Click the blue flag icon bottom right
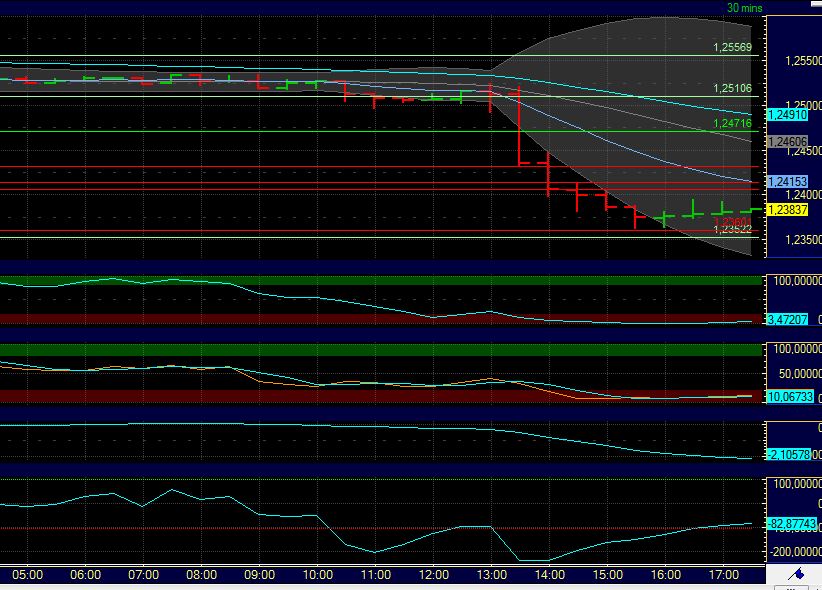 pyautogui.click(x=797, y=573)
